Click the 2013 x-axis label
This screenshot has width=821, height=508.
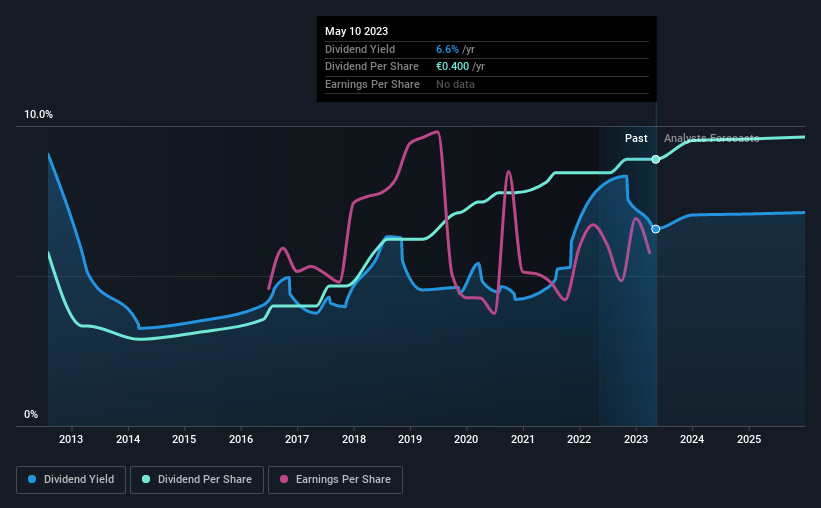(71, 439)
